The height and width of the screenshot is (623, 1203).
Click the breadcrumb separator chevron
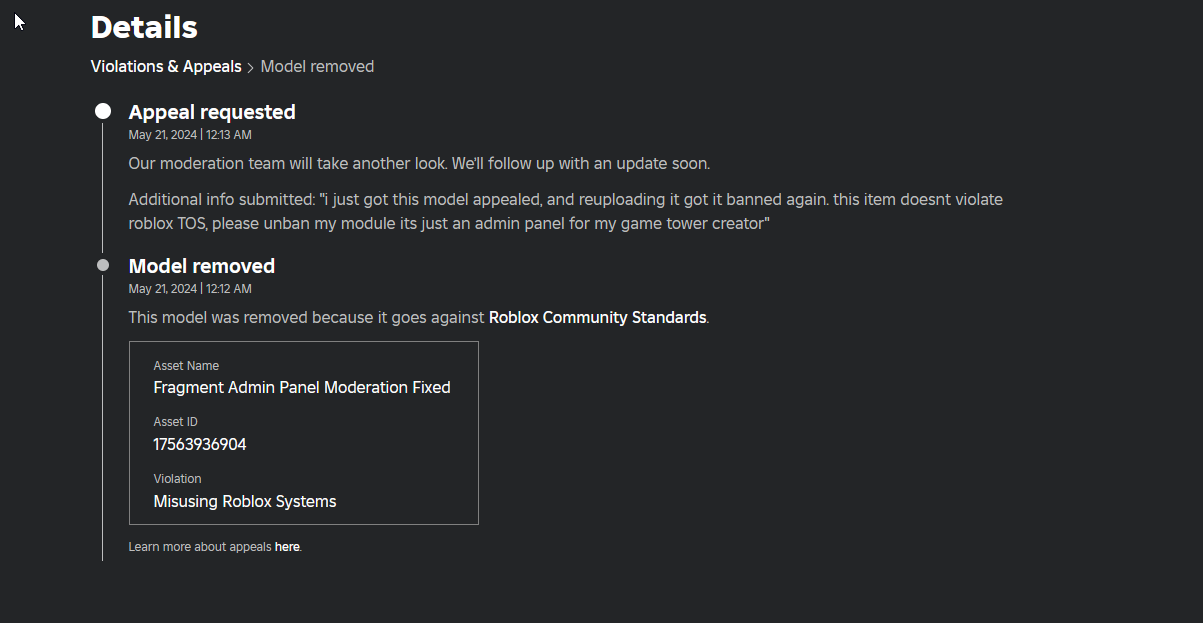(250, 66)
